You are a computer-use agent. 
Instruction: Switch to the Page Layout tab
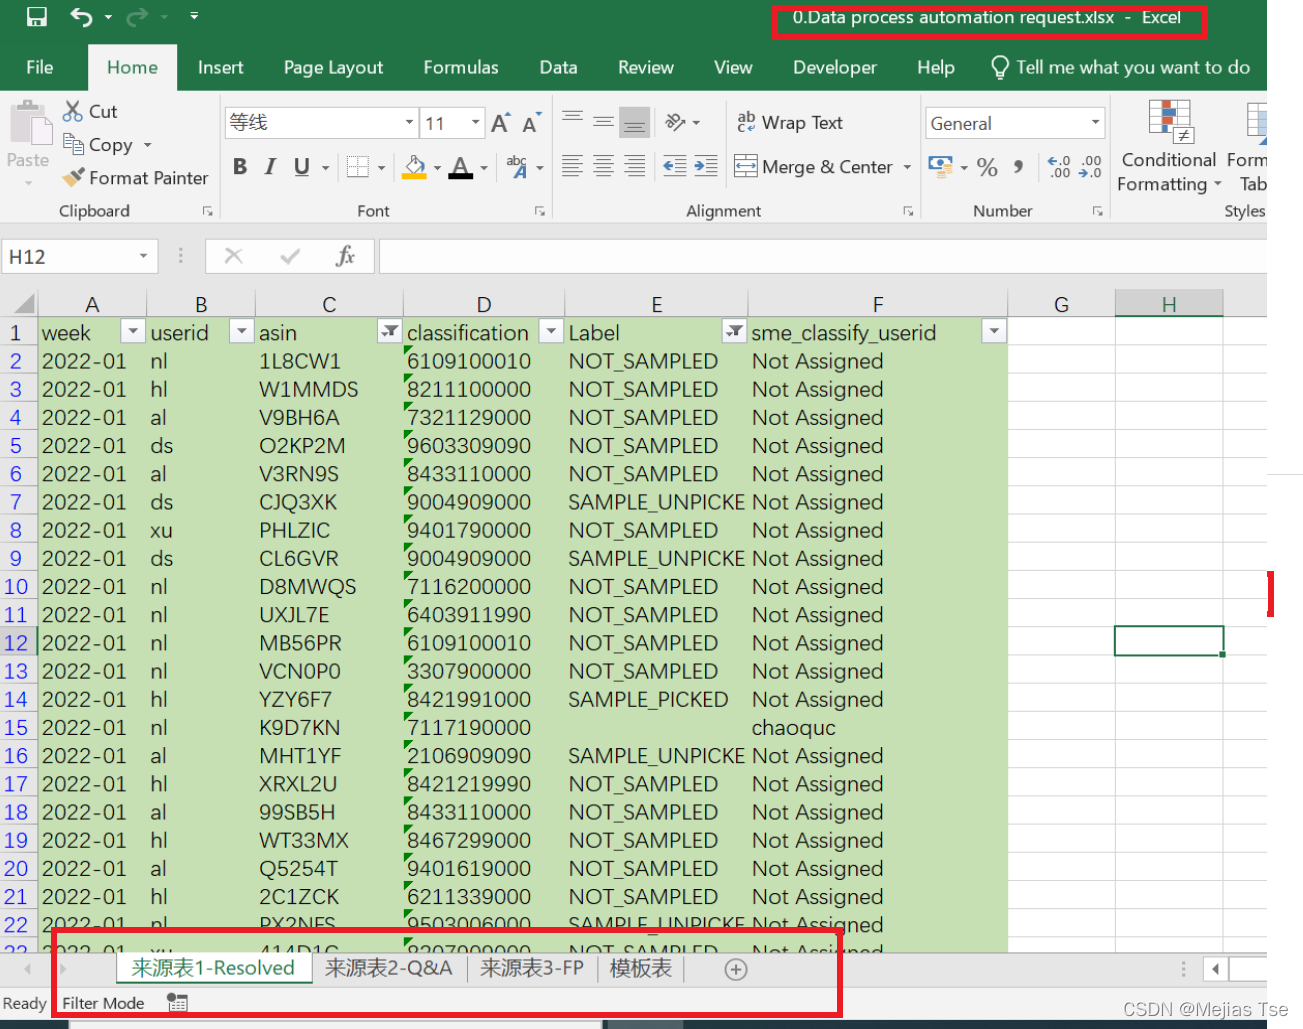(333, 67)
